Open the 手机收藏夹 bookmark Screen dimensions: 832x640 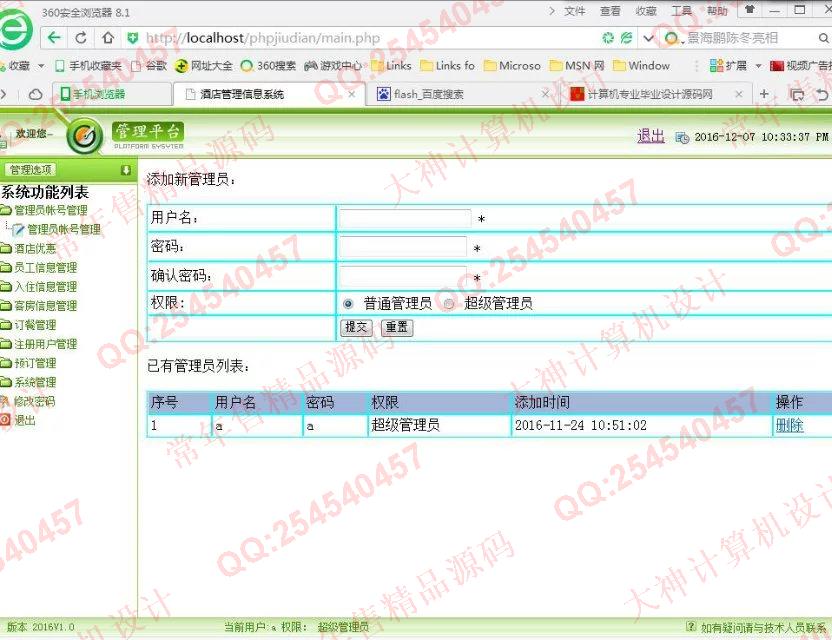click(88, 66)
